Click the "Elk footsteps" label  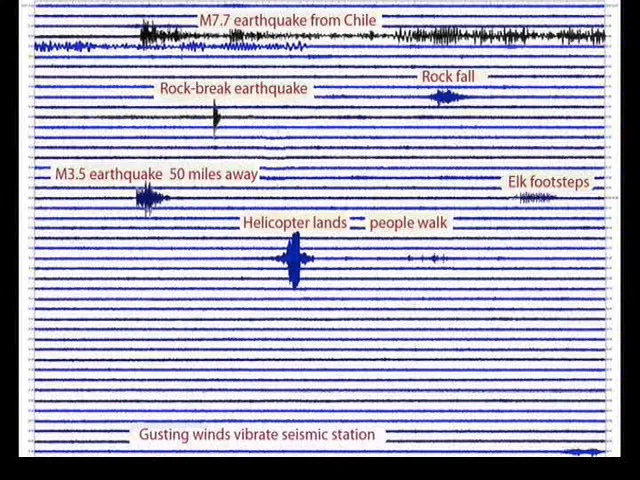click(x=548, y=182)
